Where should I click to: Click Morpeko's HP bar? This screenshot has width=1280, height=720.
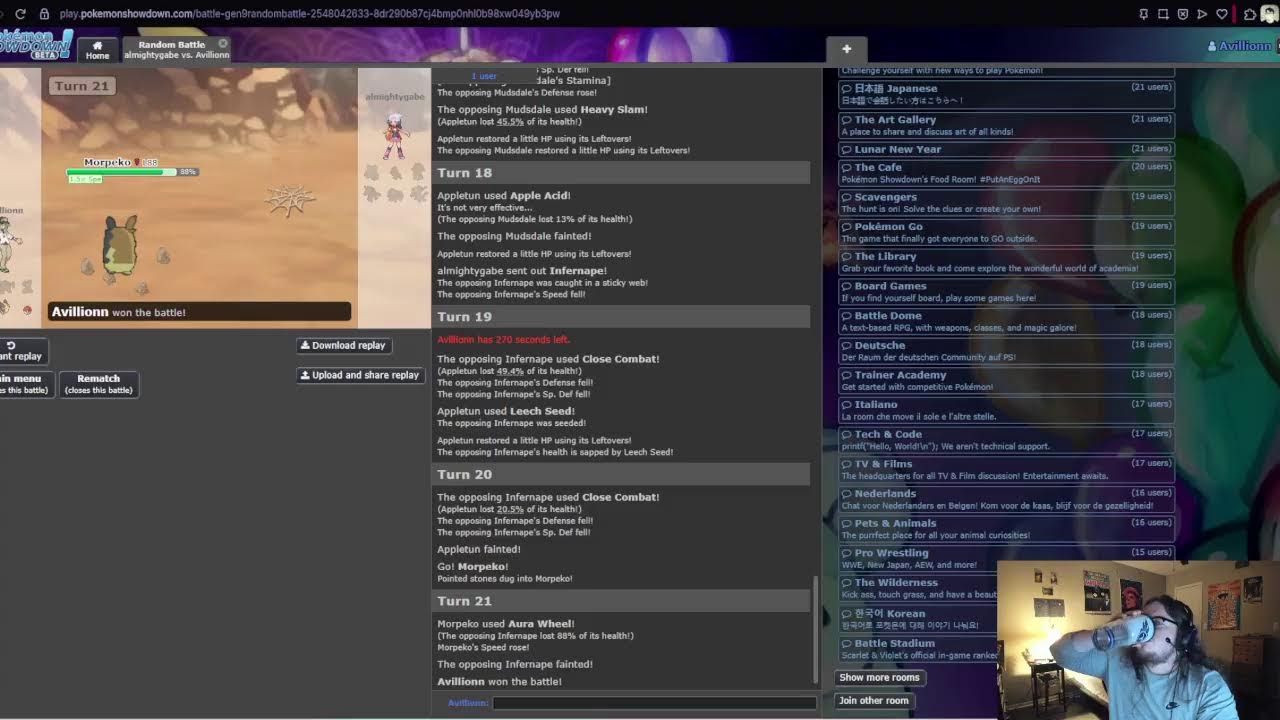(121, 172)
